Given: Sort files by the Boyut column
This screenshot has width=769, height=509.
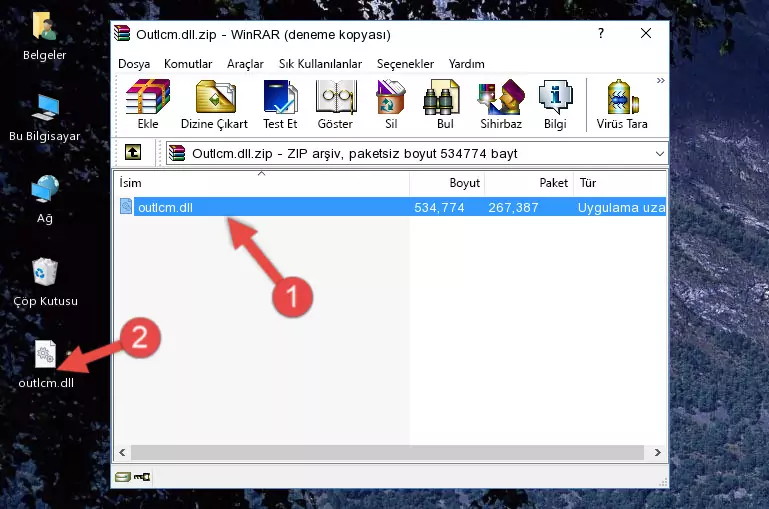Looking at the screenshot, I should coord(447,183).
